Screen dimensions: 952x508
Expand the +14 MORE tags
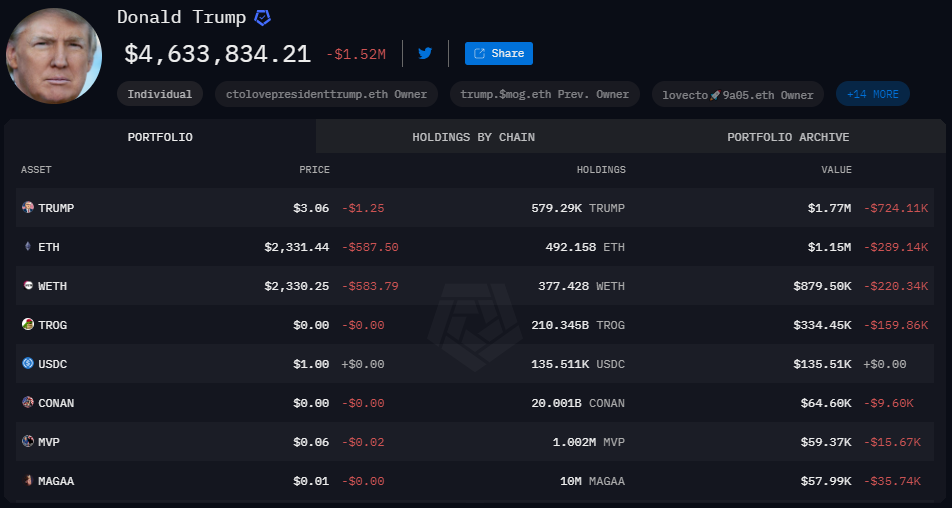(x=872, y=94)
